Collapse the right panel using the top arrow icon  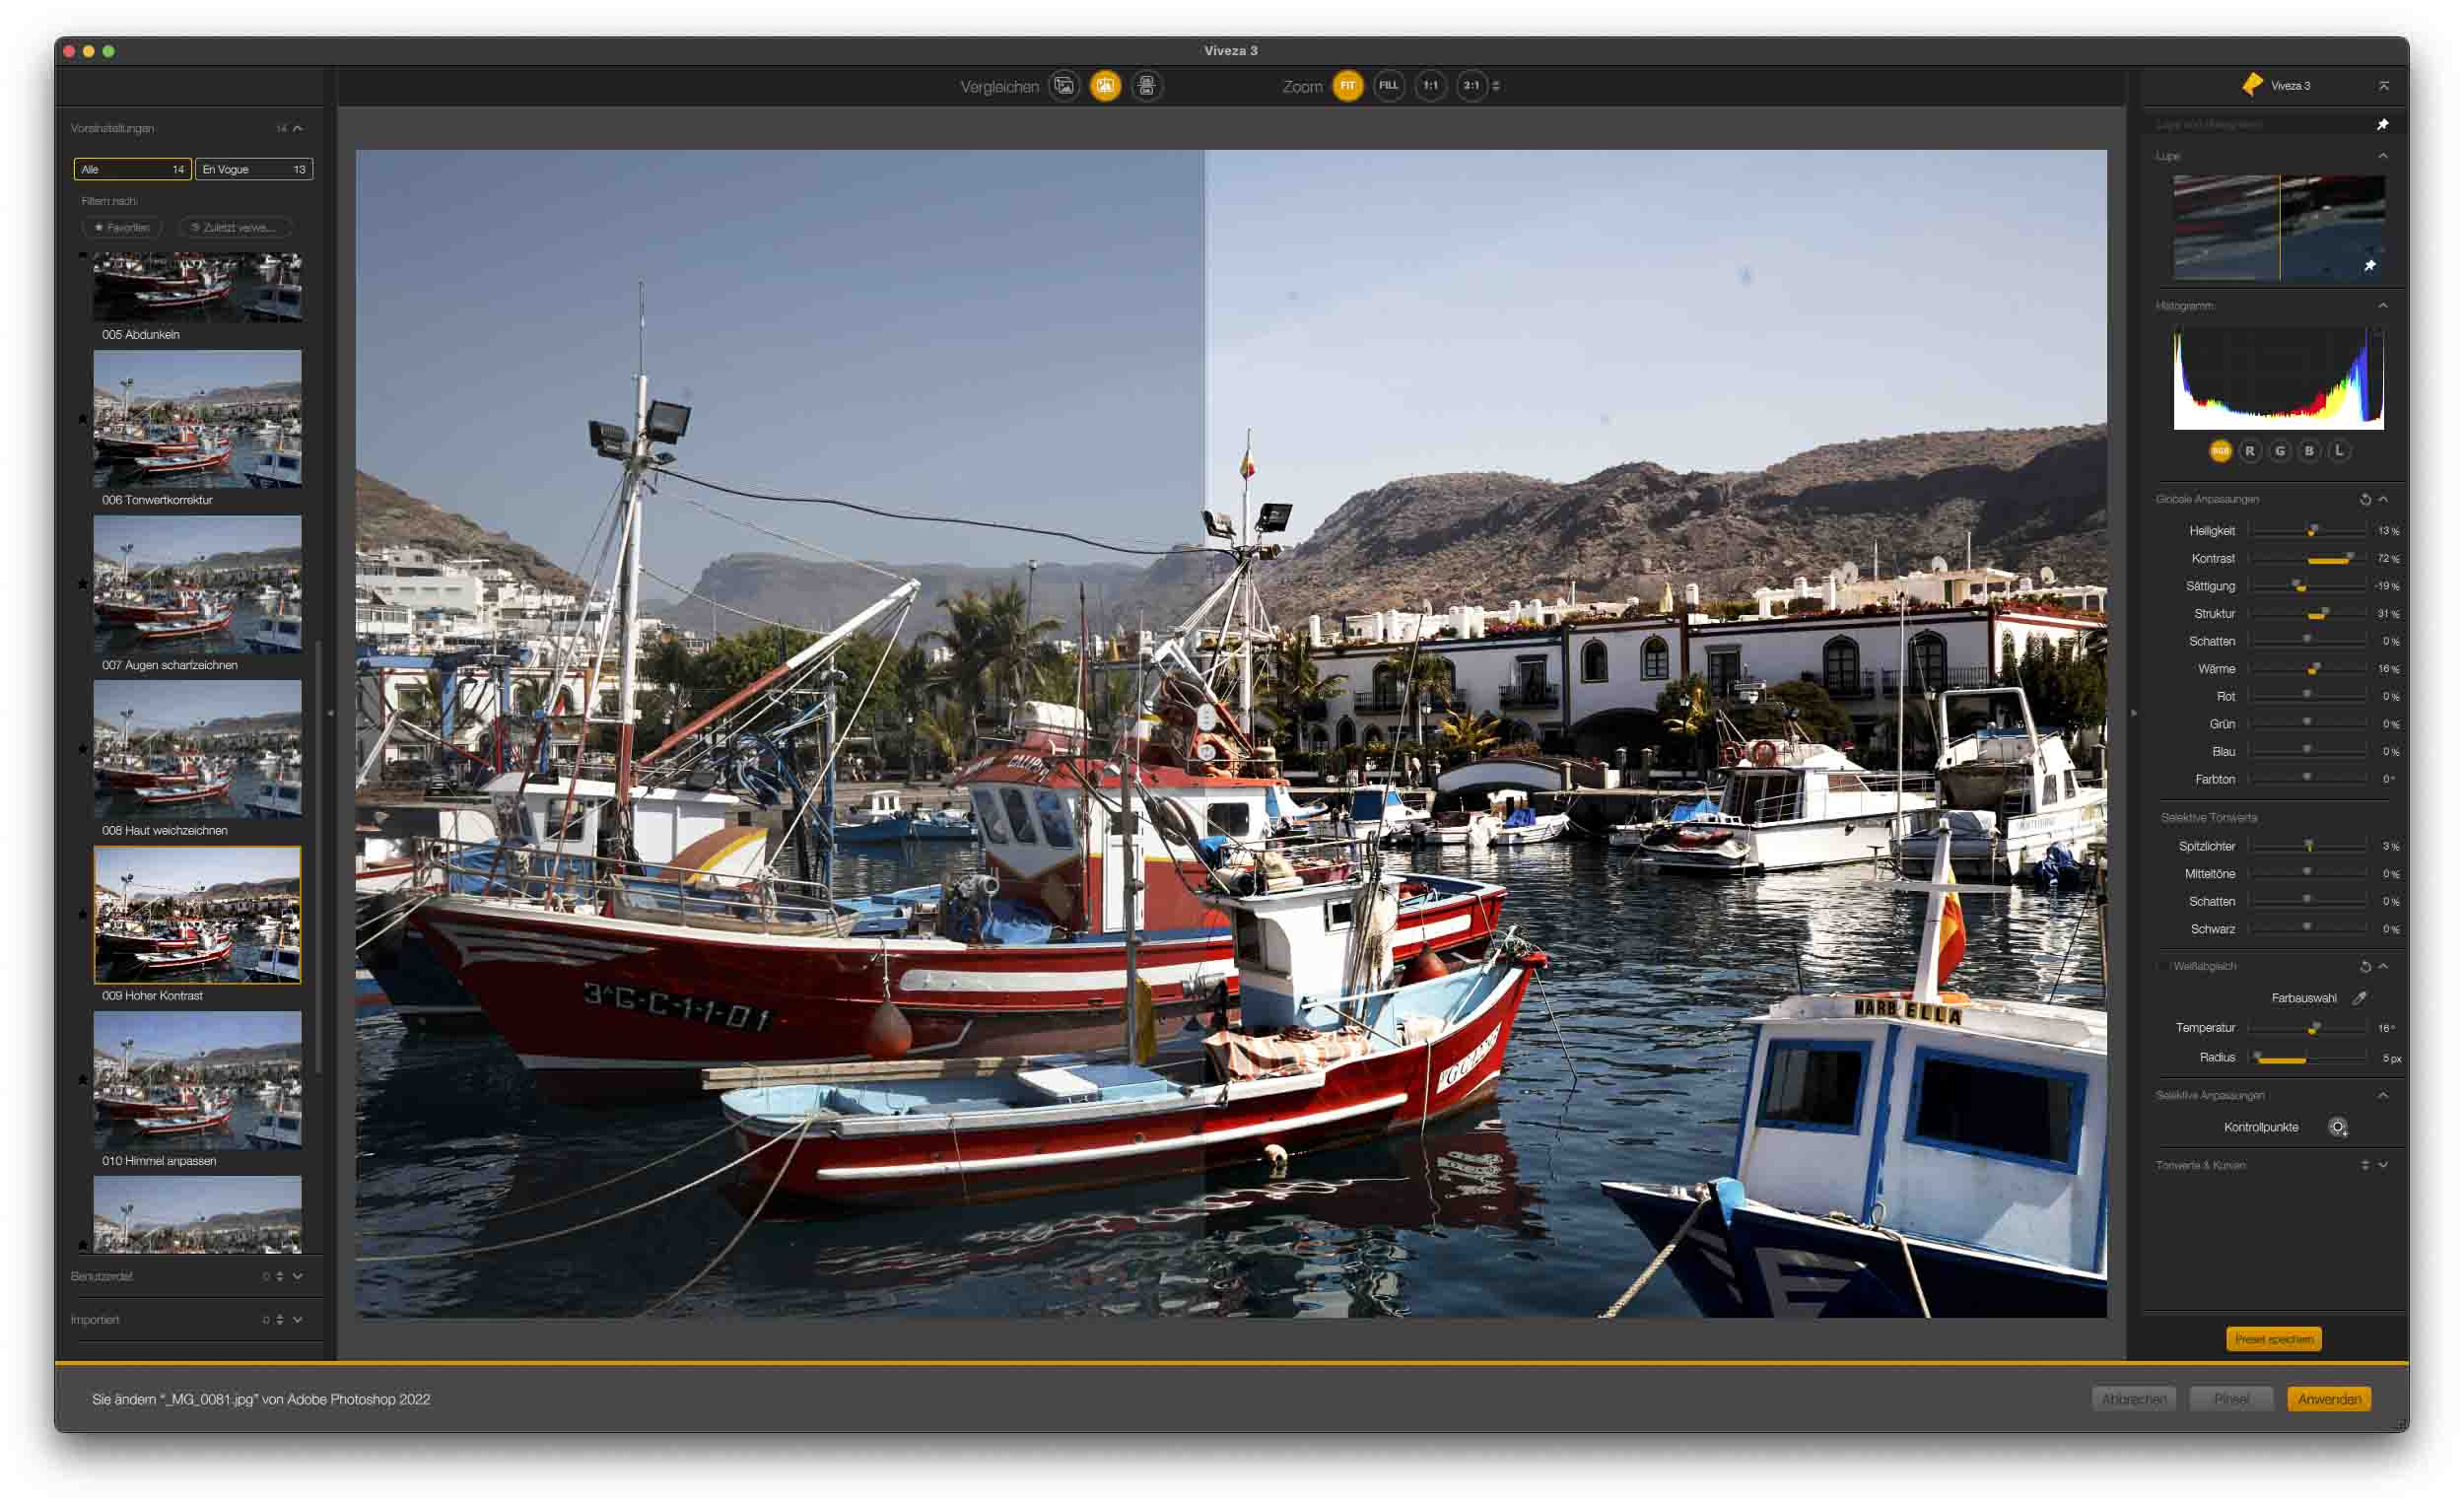[2383, 86]
